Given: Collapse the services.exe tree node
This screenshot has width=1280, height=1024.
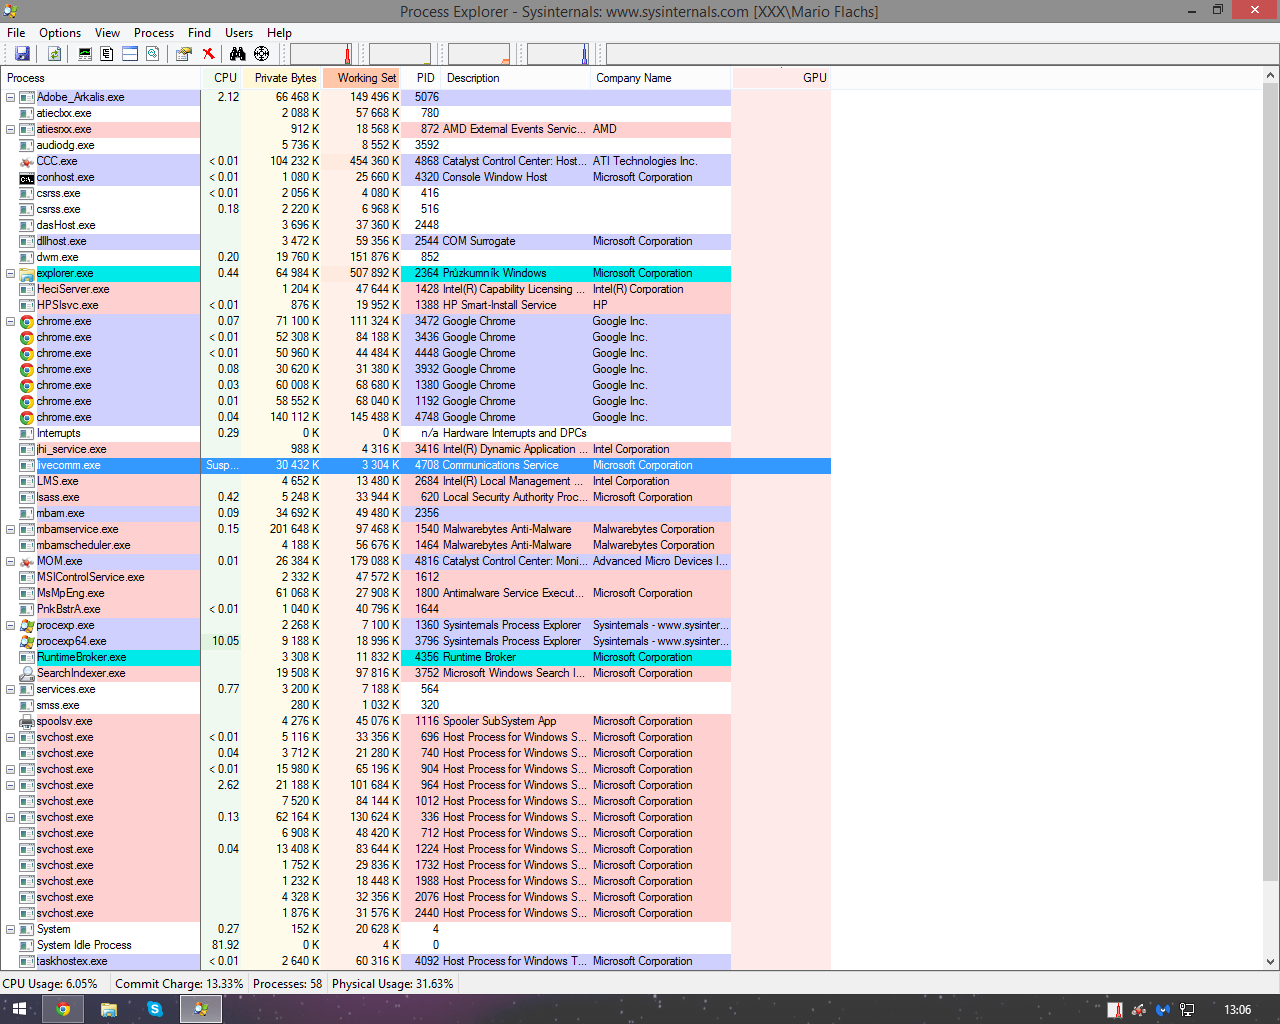Looking at the screenshot, I should pyautogui.click(x=11, y=689).
